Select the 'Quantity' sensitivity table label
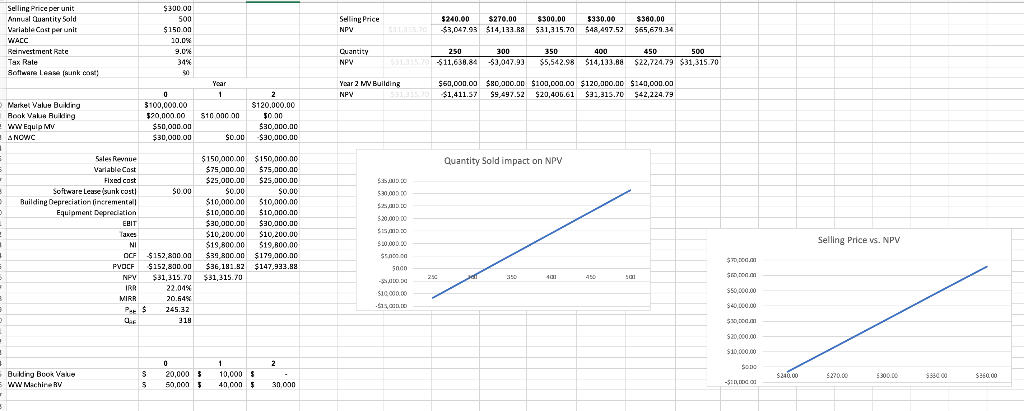This screenshot has height=411, width=1024. (354, 51)
